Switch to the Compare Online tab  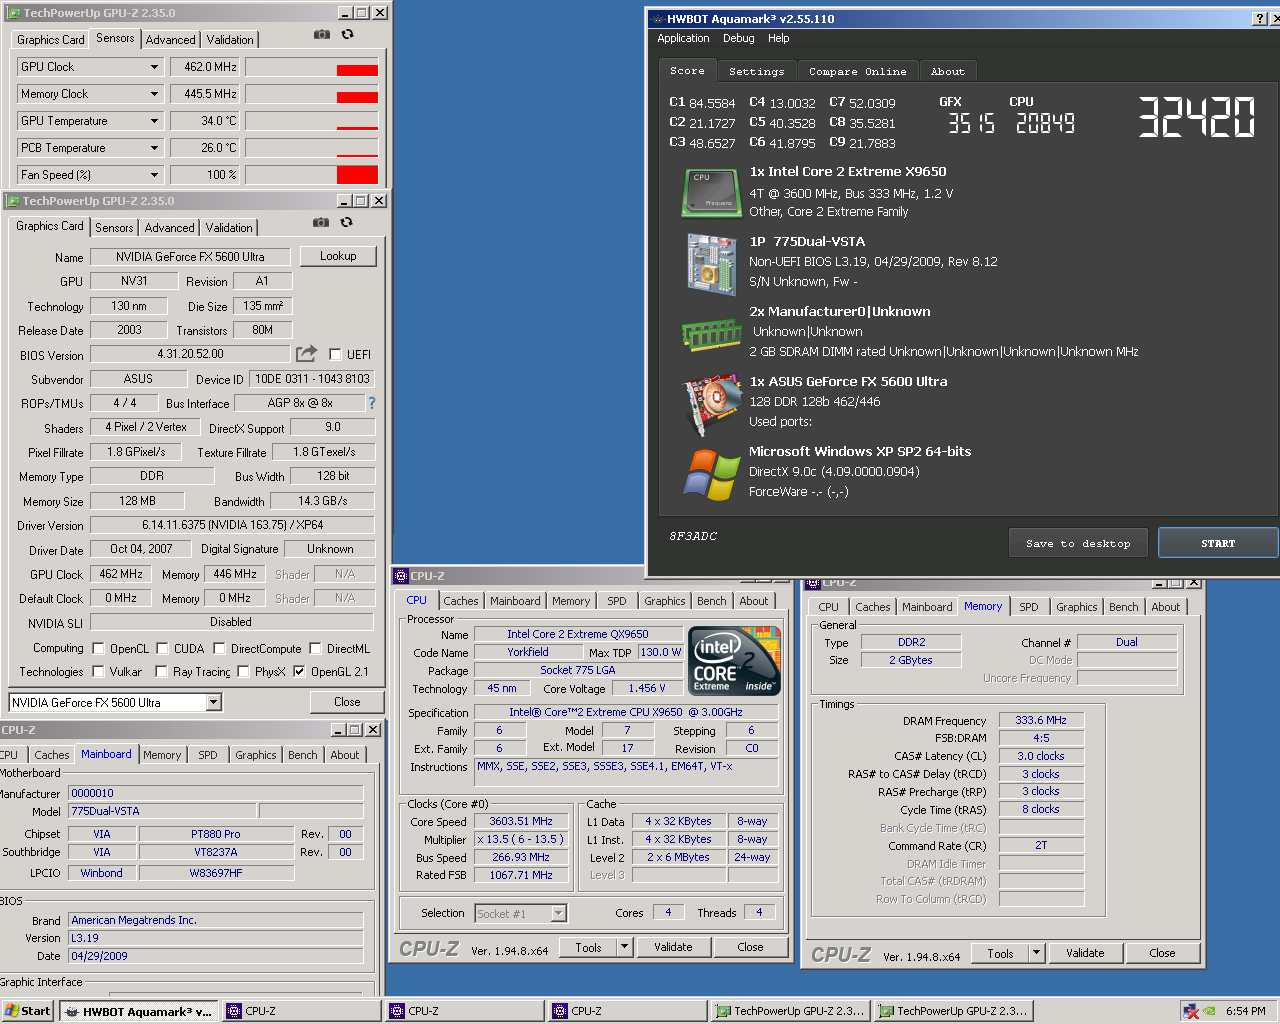coord(858,72)
